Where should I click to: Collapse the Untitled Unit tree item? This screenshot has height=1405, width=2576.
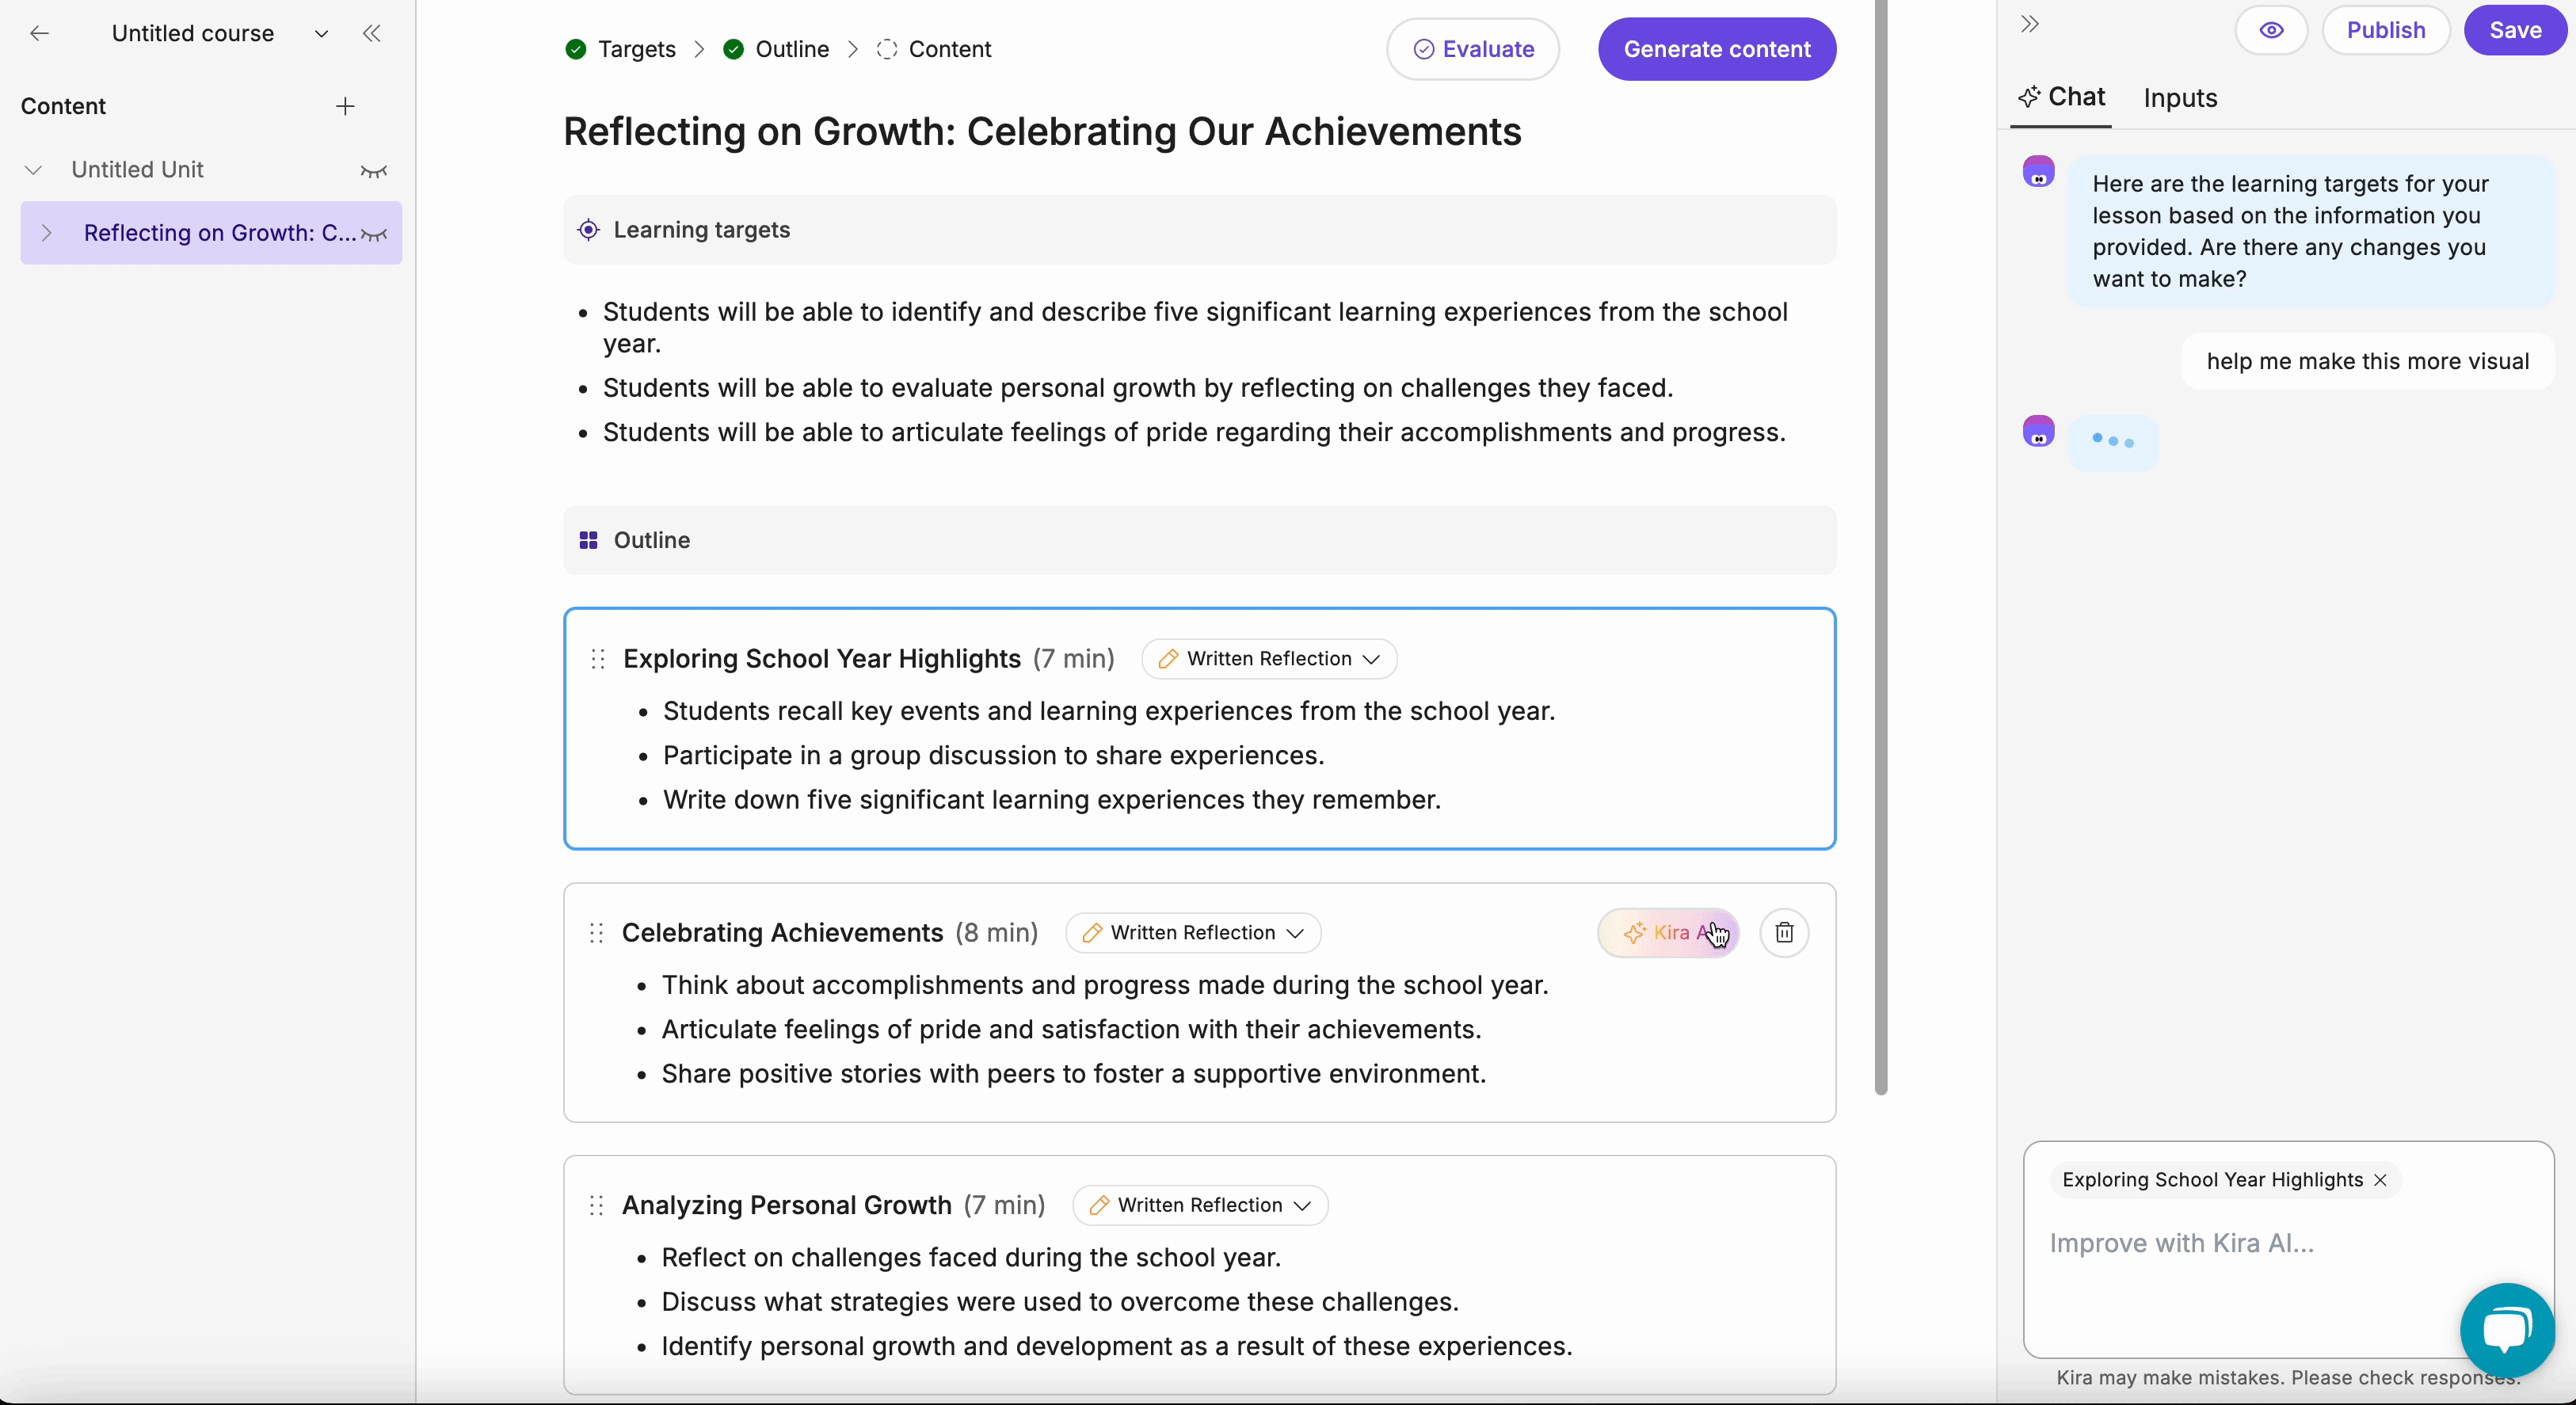coord(33,170)
